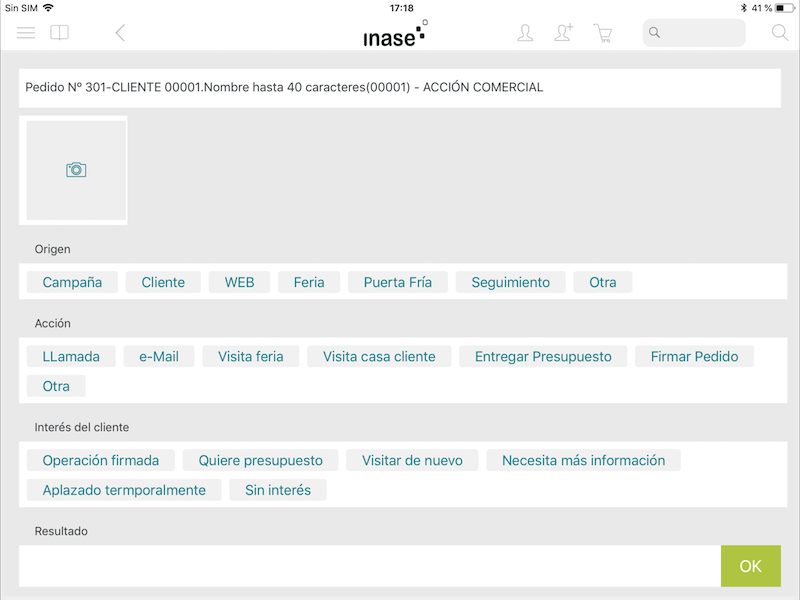Tap the camera icon to add photo
This screenshot has width=800, height=600.
tap(76, 170)
